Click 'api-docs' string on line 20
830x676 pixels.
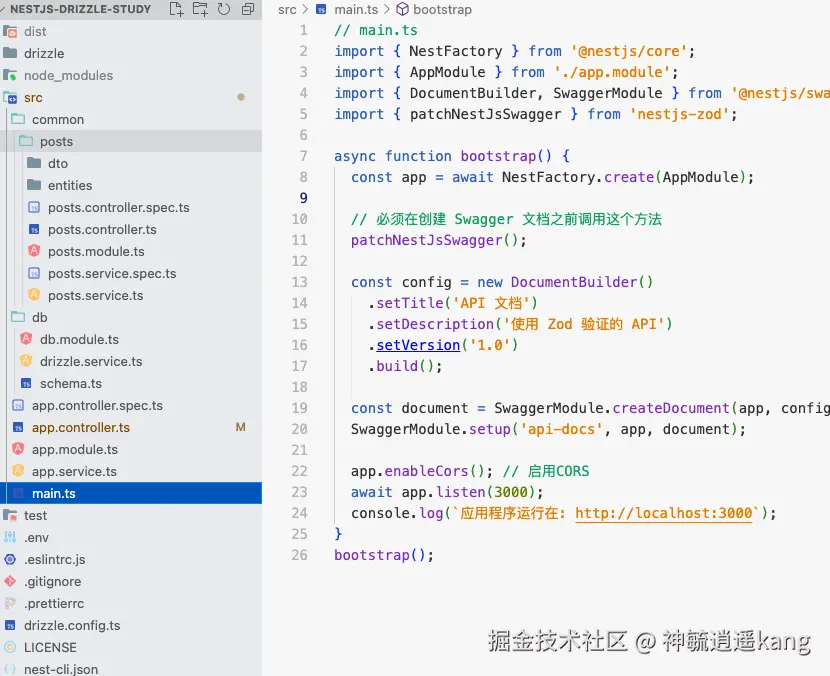tap(562, 429)
